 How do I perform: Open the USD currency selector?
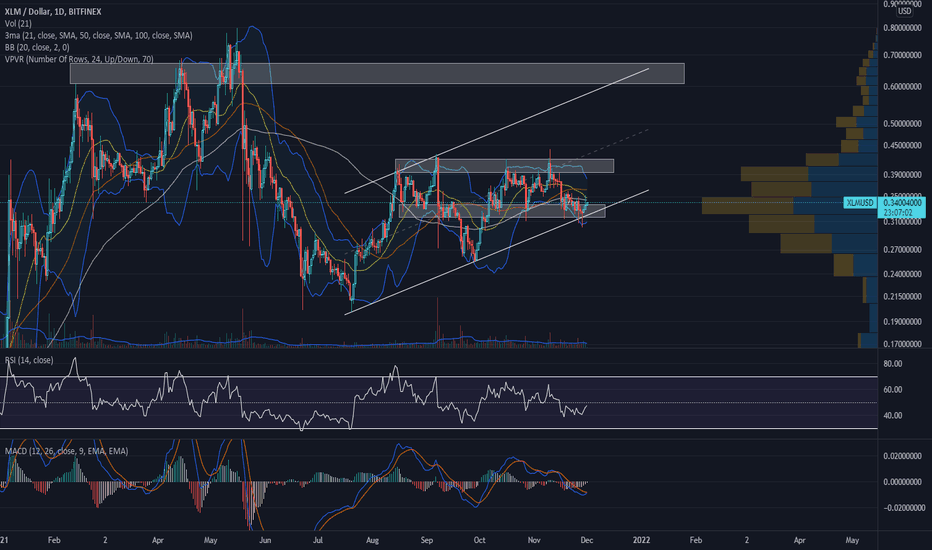[904, 11]
